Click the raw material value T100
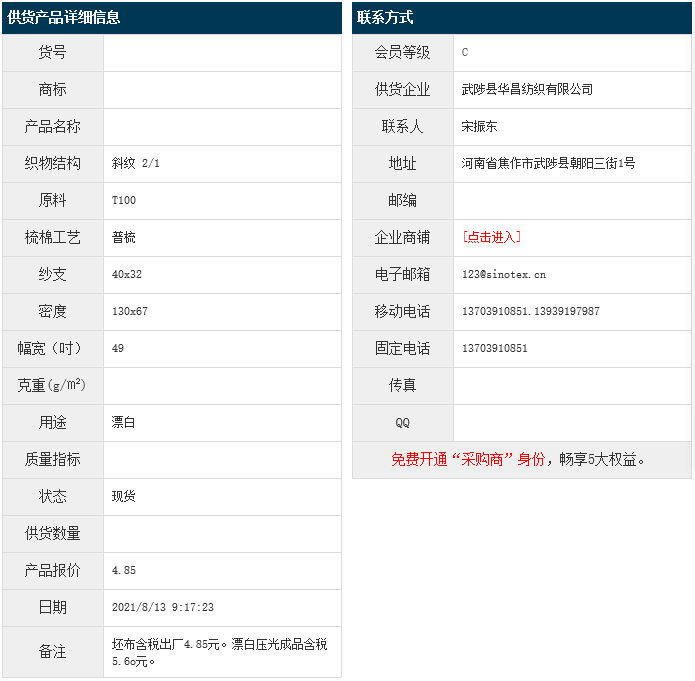Screen dimensions: 695x681 [x=124, y=200]
